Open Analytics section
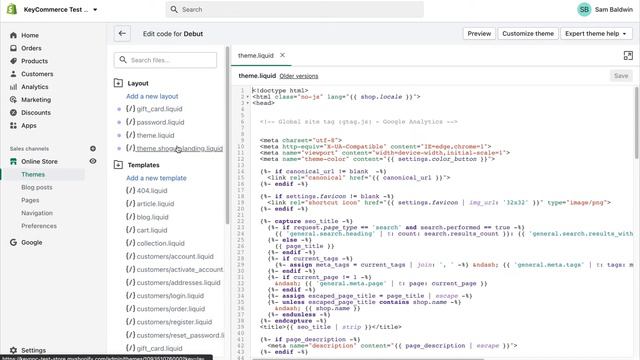This screenshot has height=360, width=640. 35,87
